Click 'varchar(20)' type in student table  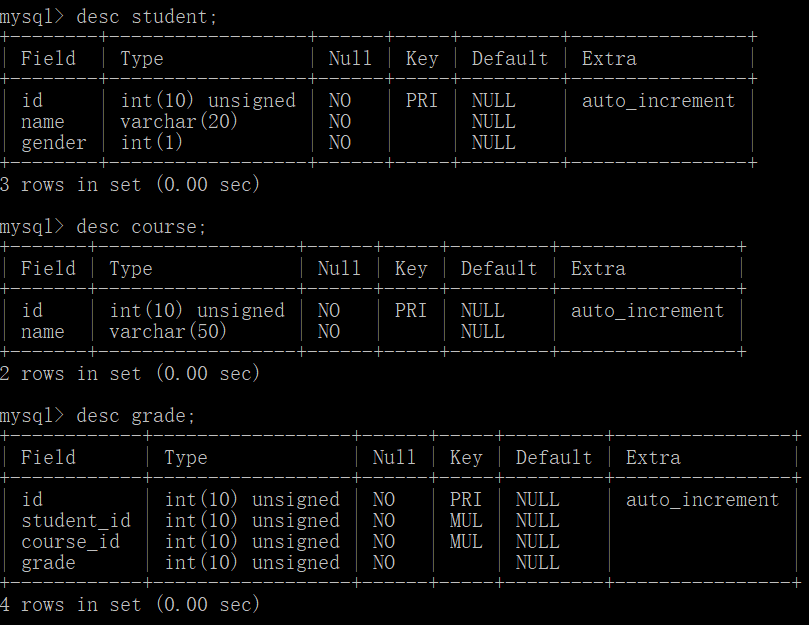[x=179, y=122]
